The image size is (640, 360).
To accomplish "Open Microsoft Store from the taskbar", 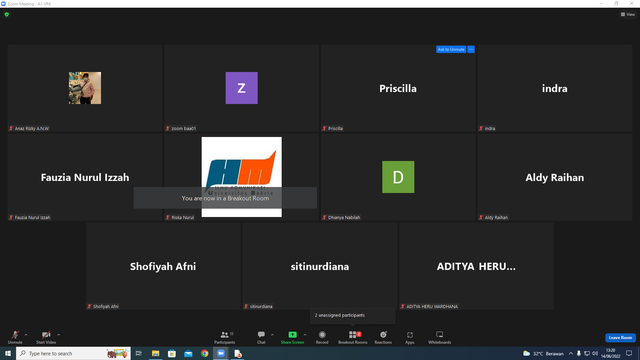I will (x=172, y=353).
